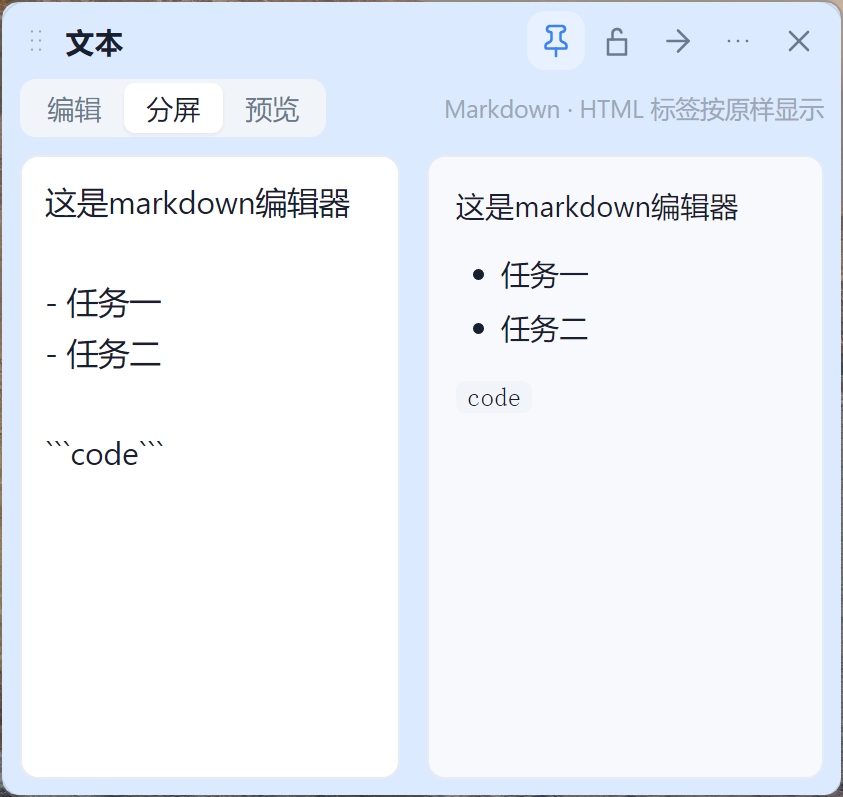This screenshot has width=843, height=797.
Task: Click the editor line 这是markdown编辑器
Action: [x=197, y=203]
